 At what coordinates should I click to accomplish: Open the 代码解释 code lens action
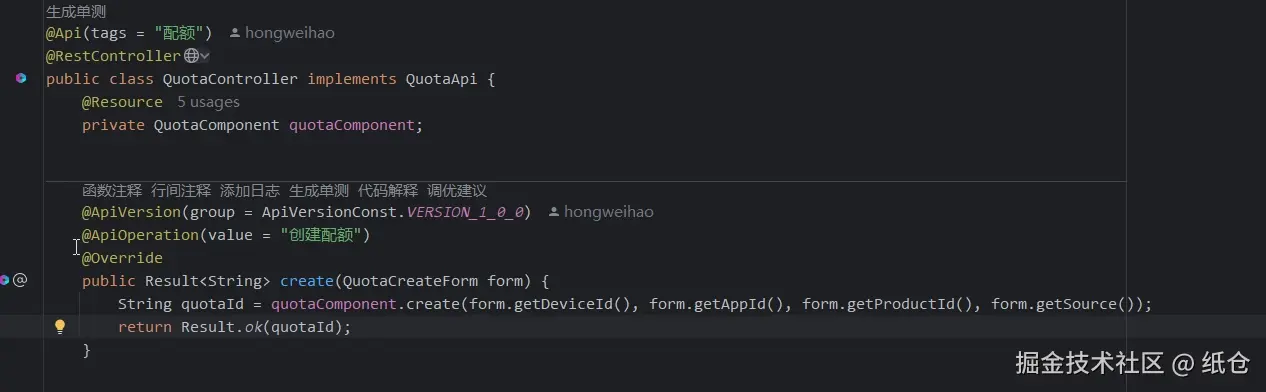click(x=388, y=190)
